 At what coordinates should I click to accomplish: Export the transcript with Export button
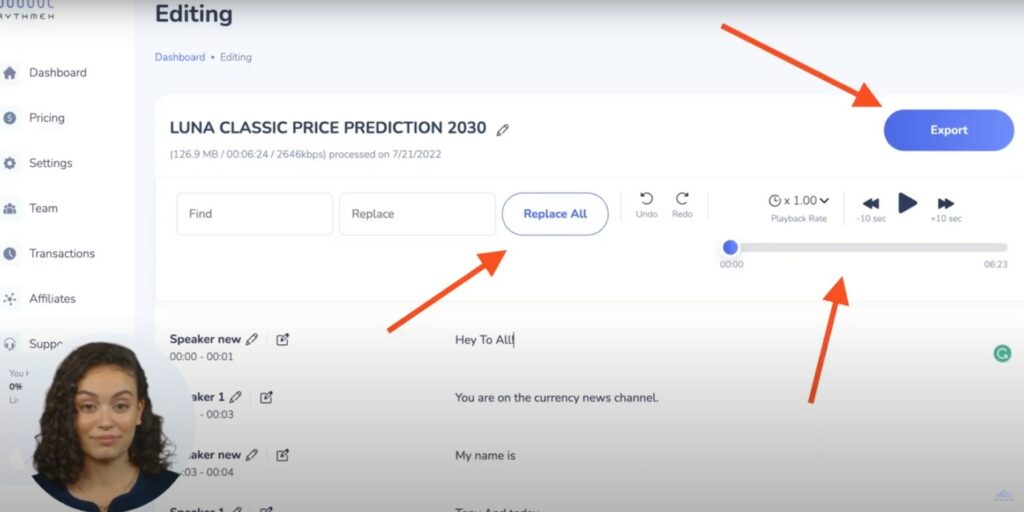click(x=949, y=130)
